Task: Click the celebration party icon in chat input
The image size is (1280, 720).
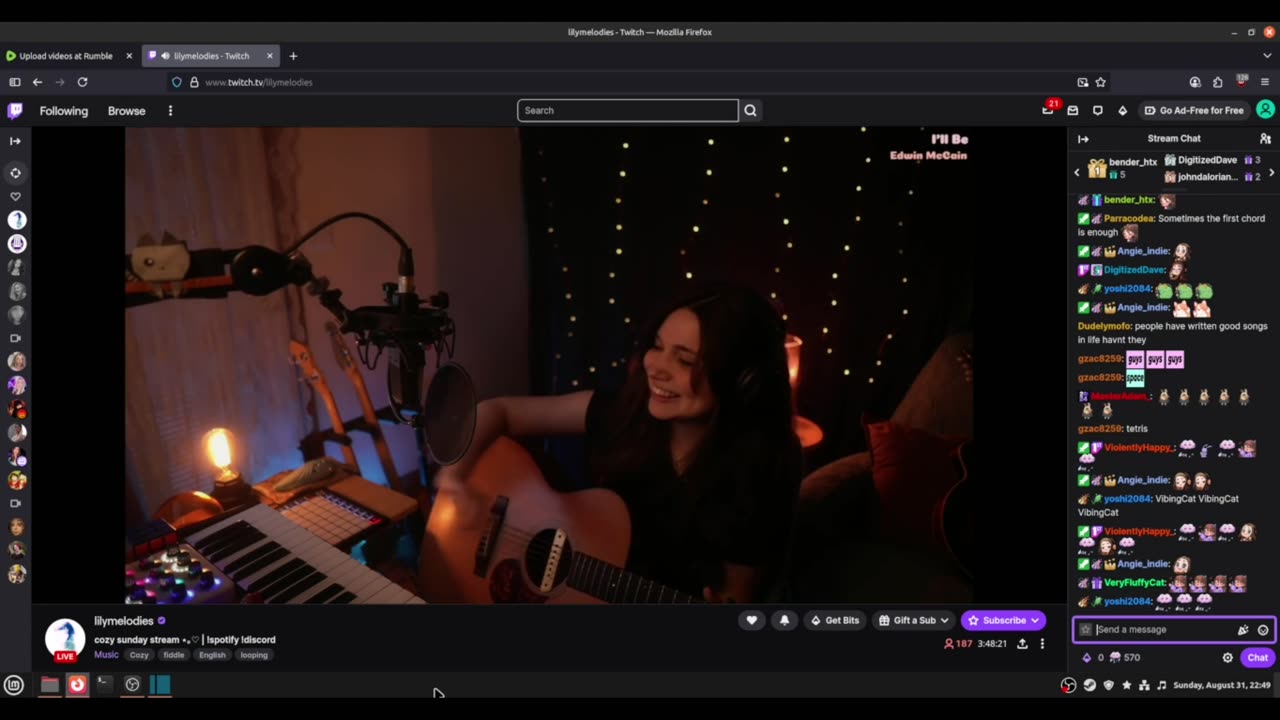Action: coord(1243,630)
